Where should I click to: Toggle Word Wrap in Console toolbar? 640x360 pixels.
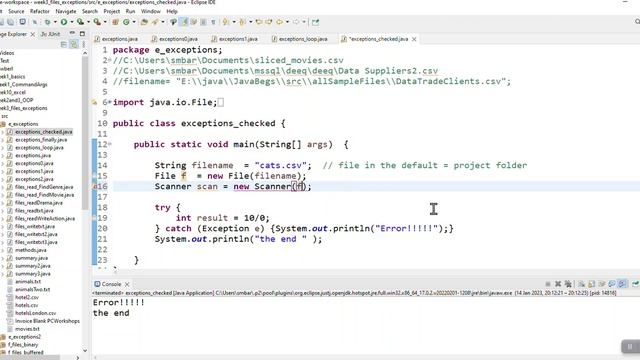tap(601, 284)
